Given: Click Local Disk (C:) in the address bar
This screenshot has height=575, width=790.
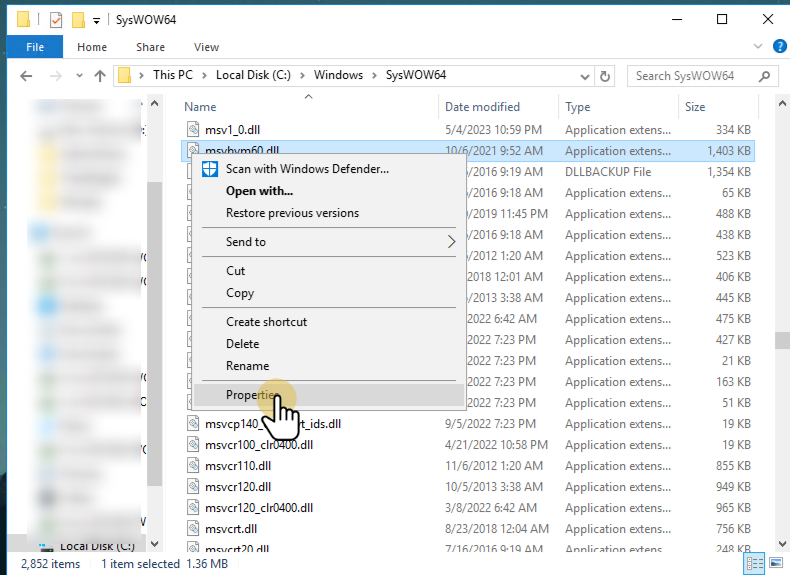Looking at the screenshot, I should coord(253,75).
